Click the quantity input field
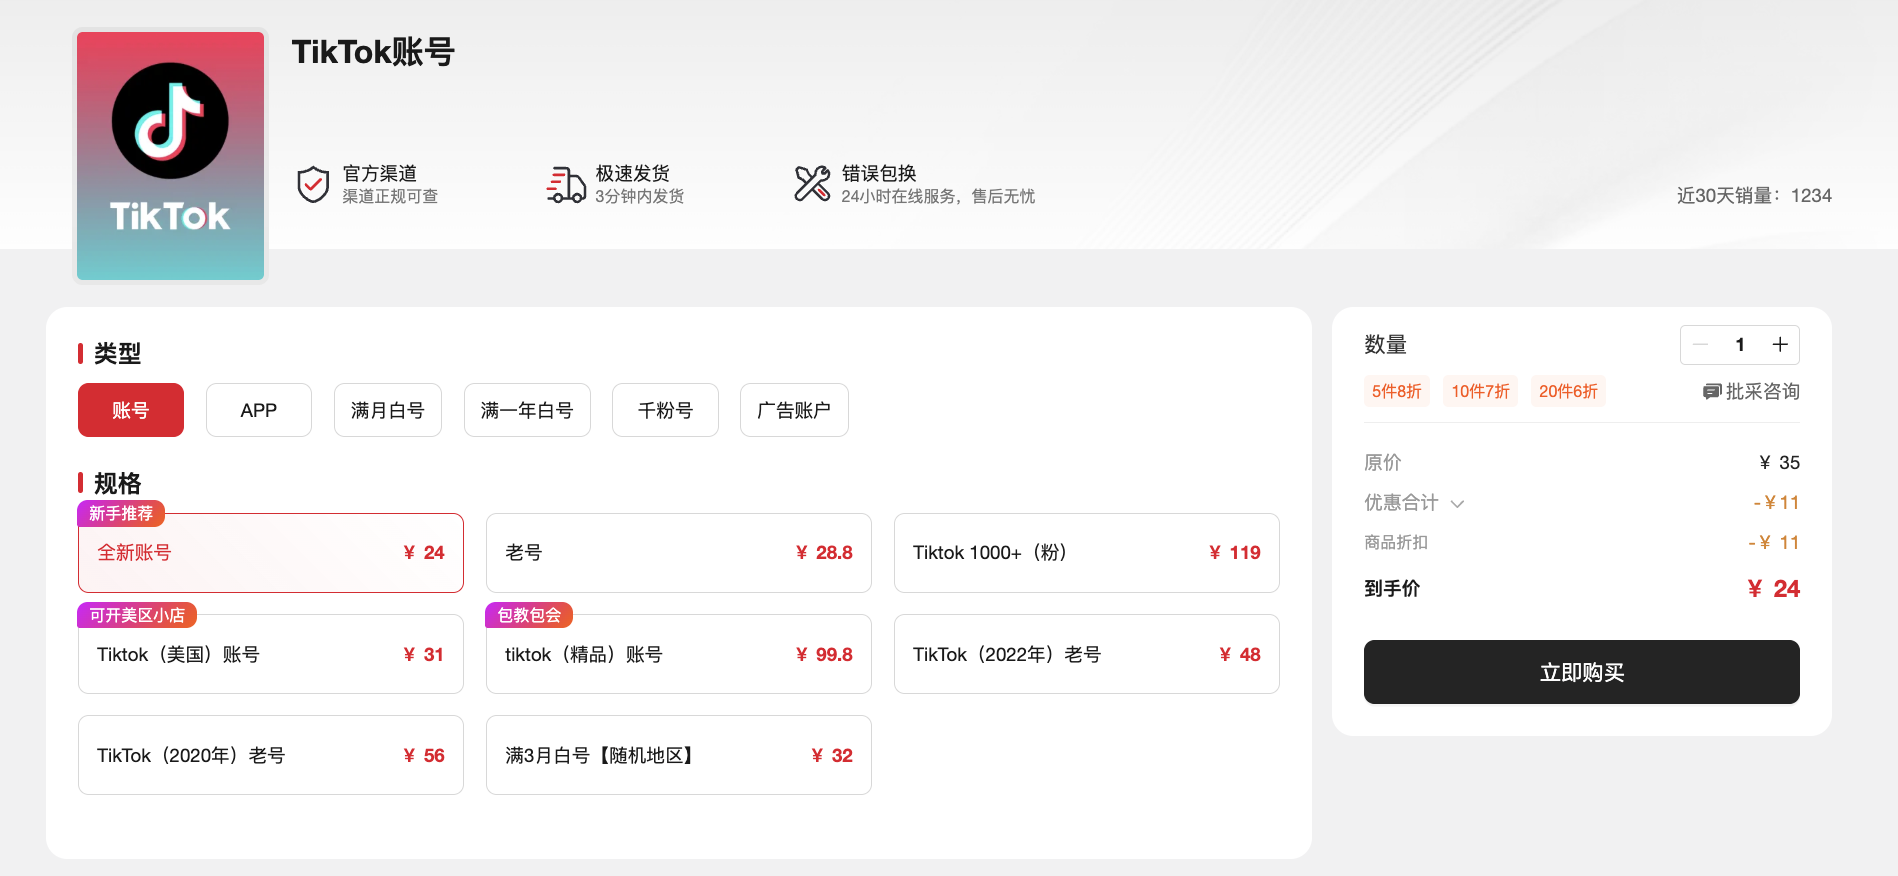 (1740, 345)
